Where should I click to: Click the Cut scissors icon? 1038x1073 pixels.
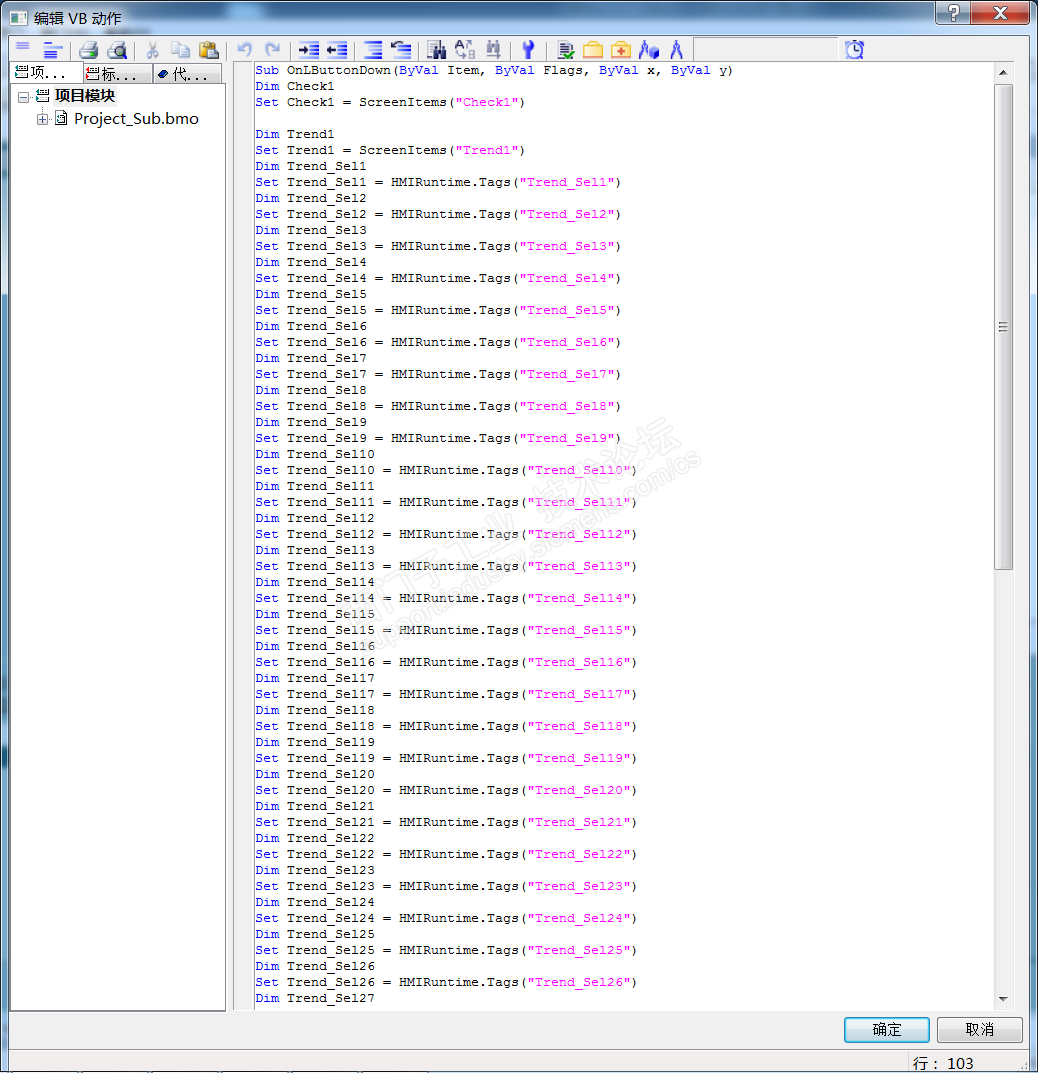[153, 49]
